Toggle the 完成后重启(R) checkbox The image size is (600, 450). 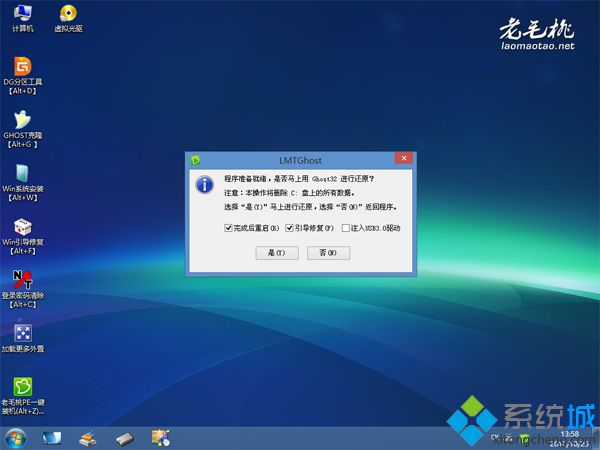228,228
